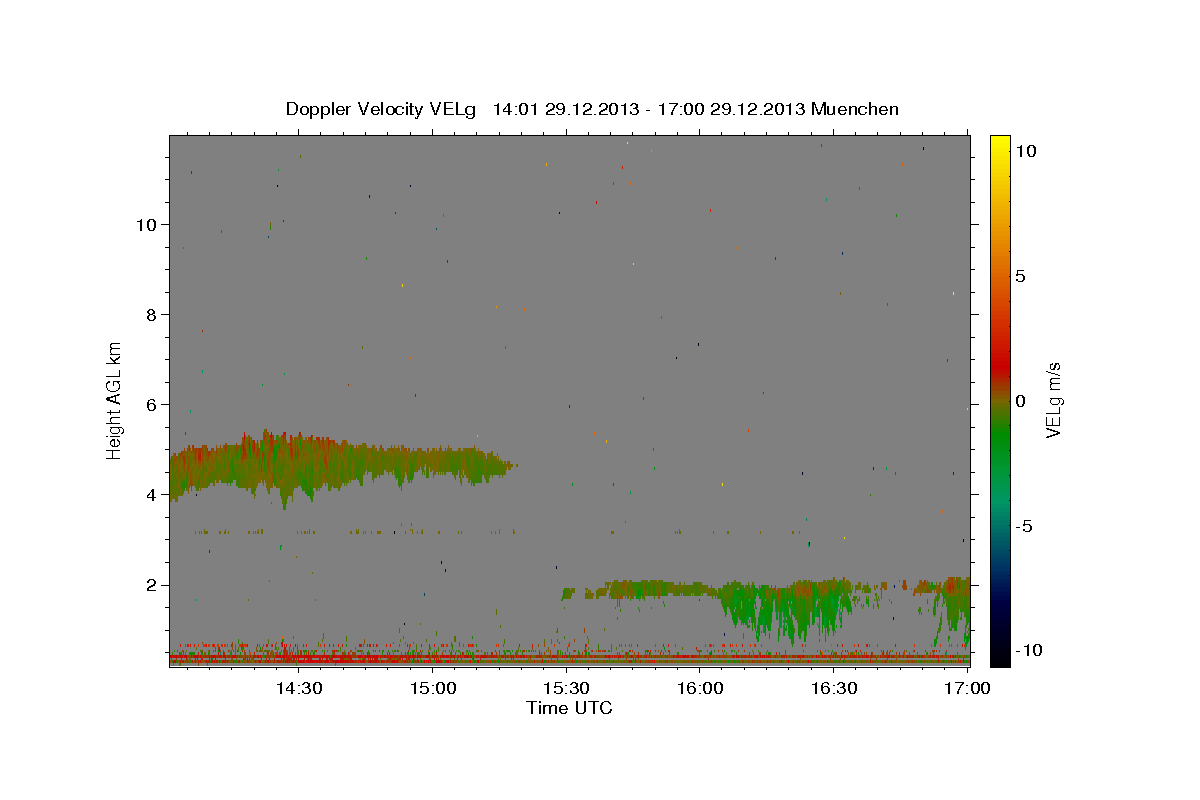The height and width of the screenshot is (800, 1200).
Task: Click the 'Time UTC' axis label
Action: pos(569,708)
